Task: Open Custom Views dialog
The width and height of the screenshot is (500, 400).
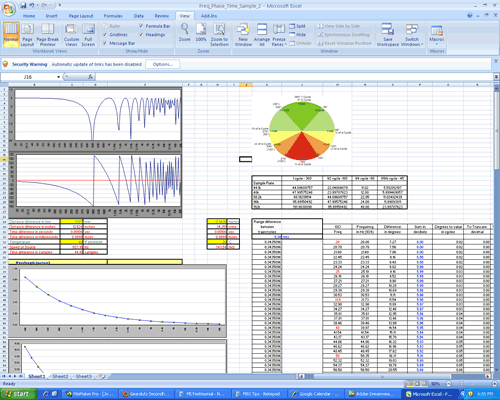Action: point(71,35)
